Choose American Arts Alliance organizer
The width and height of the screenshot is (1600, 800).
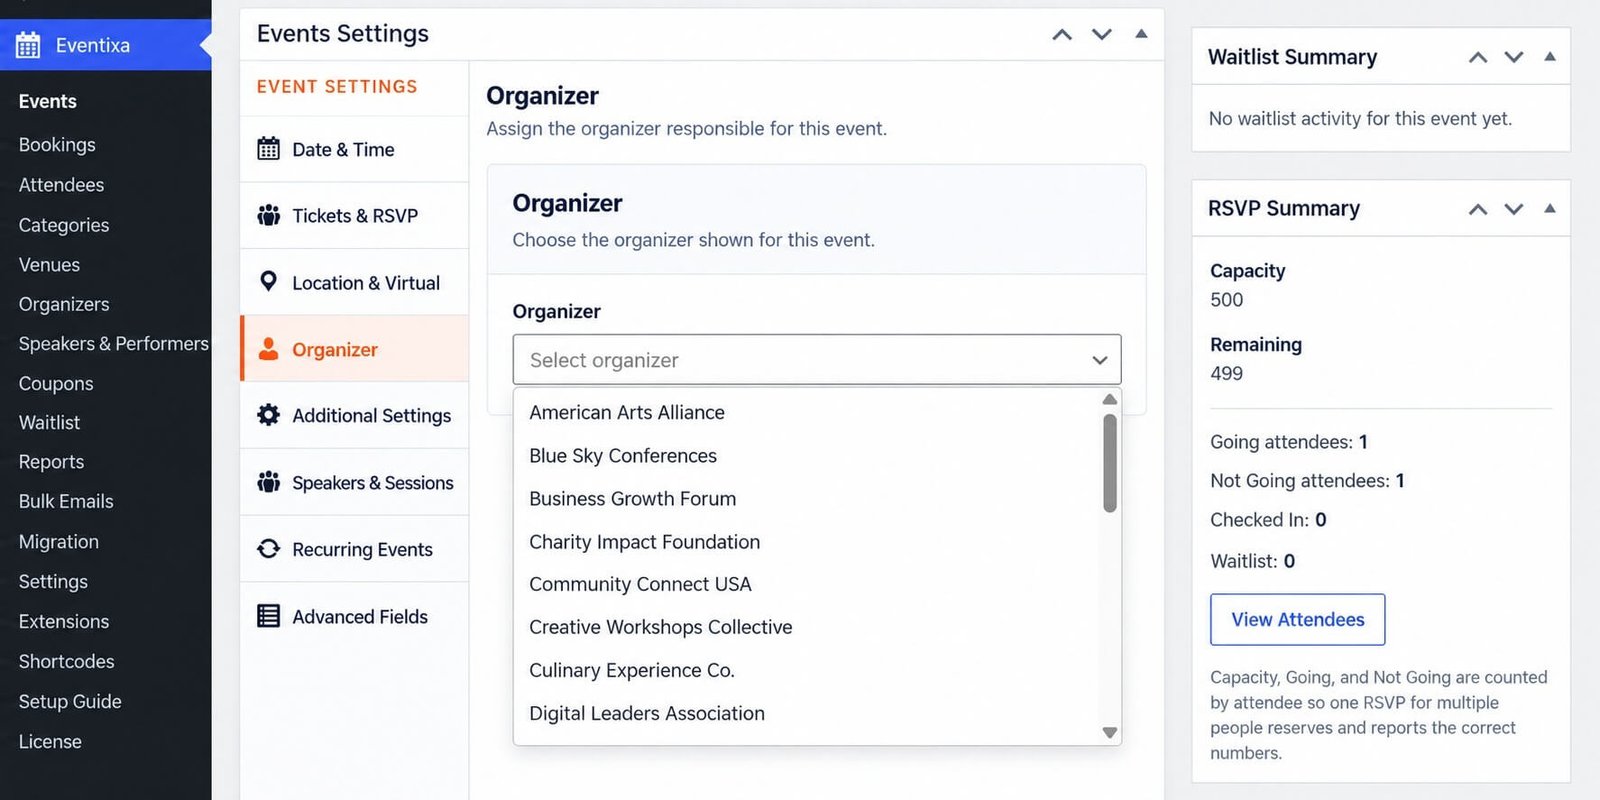627,412
